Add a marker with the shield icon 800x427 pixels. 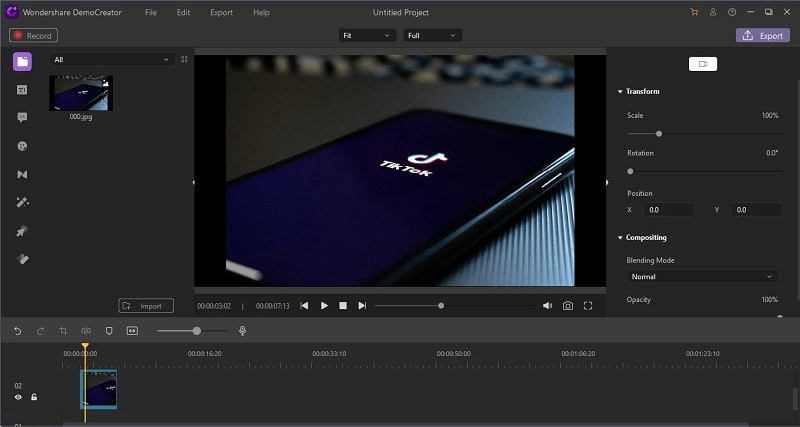point(109,331)
